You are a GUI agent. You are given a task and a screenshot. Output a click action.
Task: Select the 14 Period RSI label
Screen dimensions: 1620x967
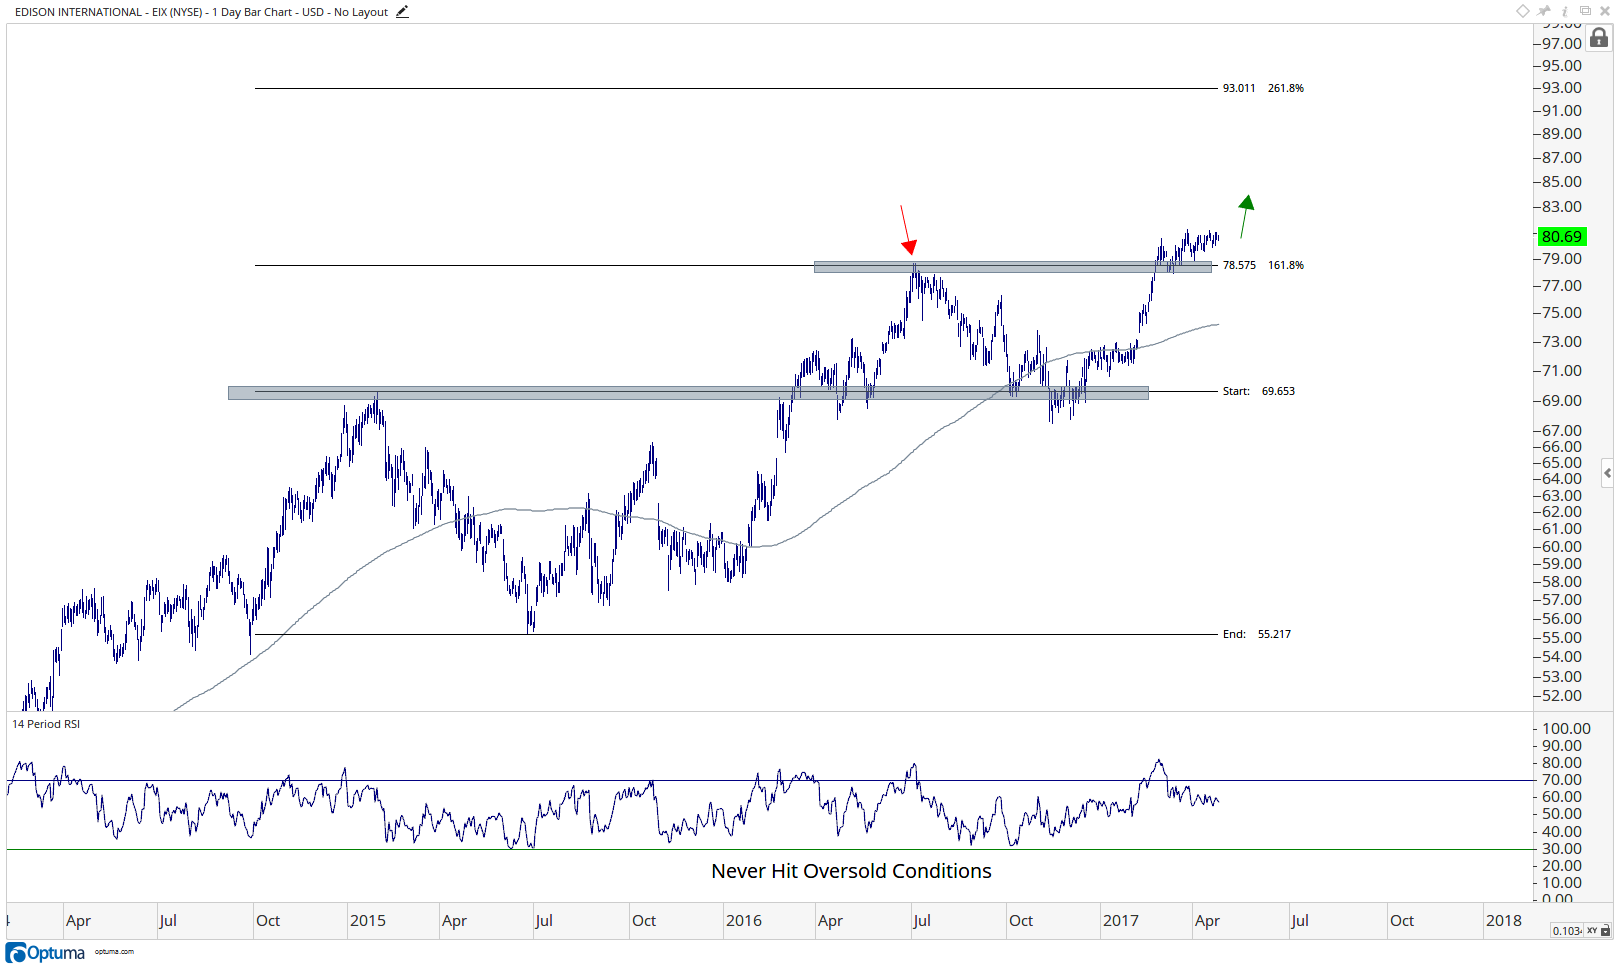pos(46,724)
